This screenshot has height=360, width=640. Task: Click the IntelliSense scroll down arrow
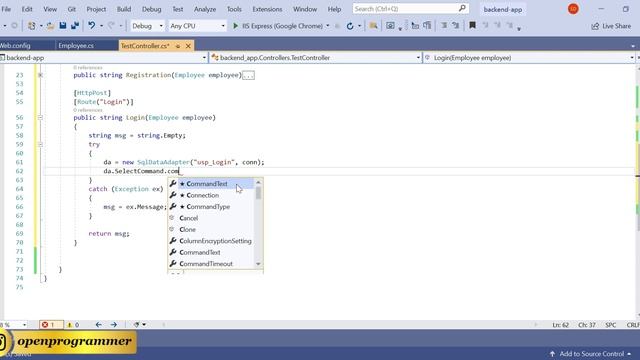258,264
